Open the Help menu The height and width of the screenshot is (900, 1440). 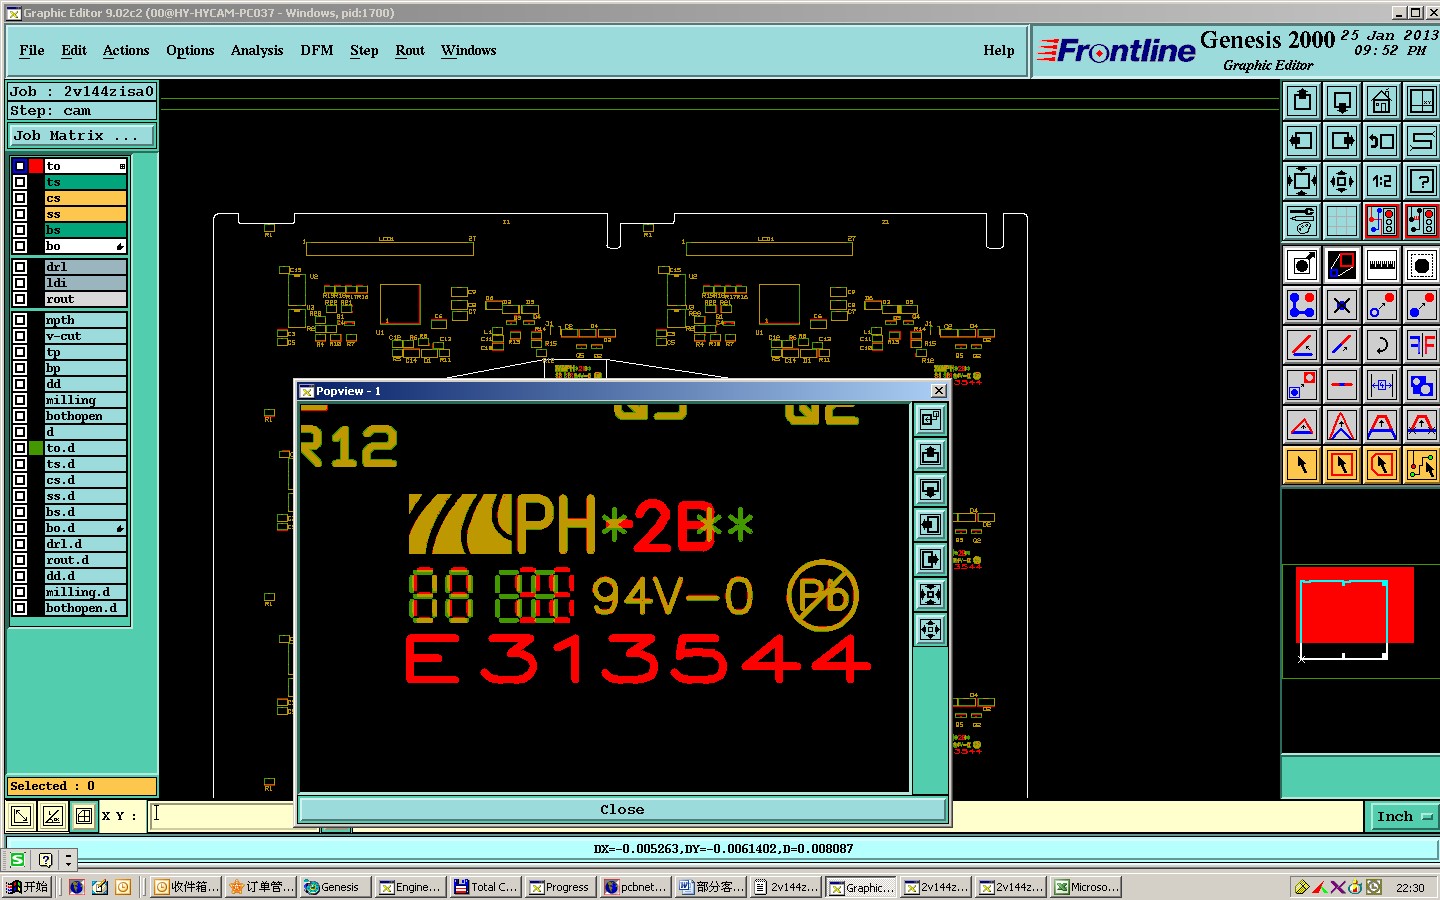999,50
